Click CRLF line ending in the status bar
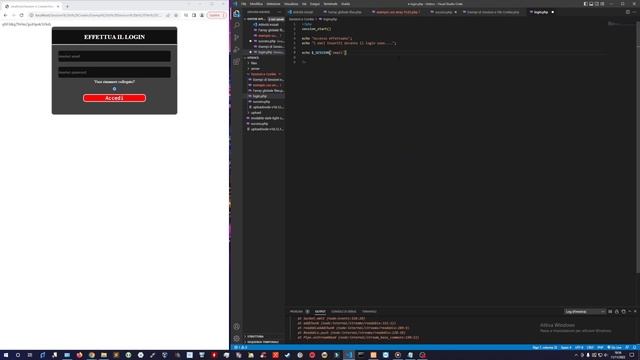The height and width of the screenshot is (360, 640). tap(590, 347)
